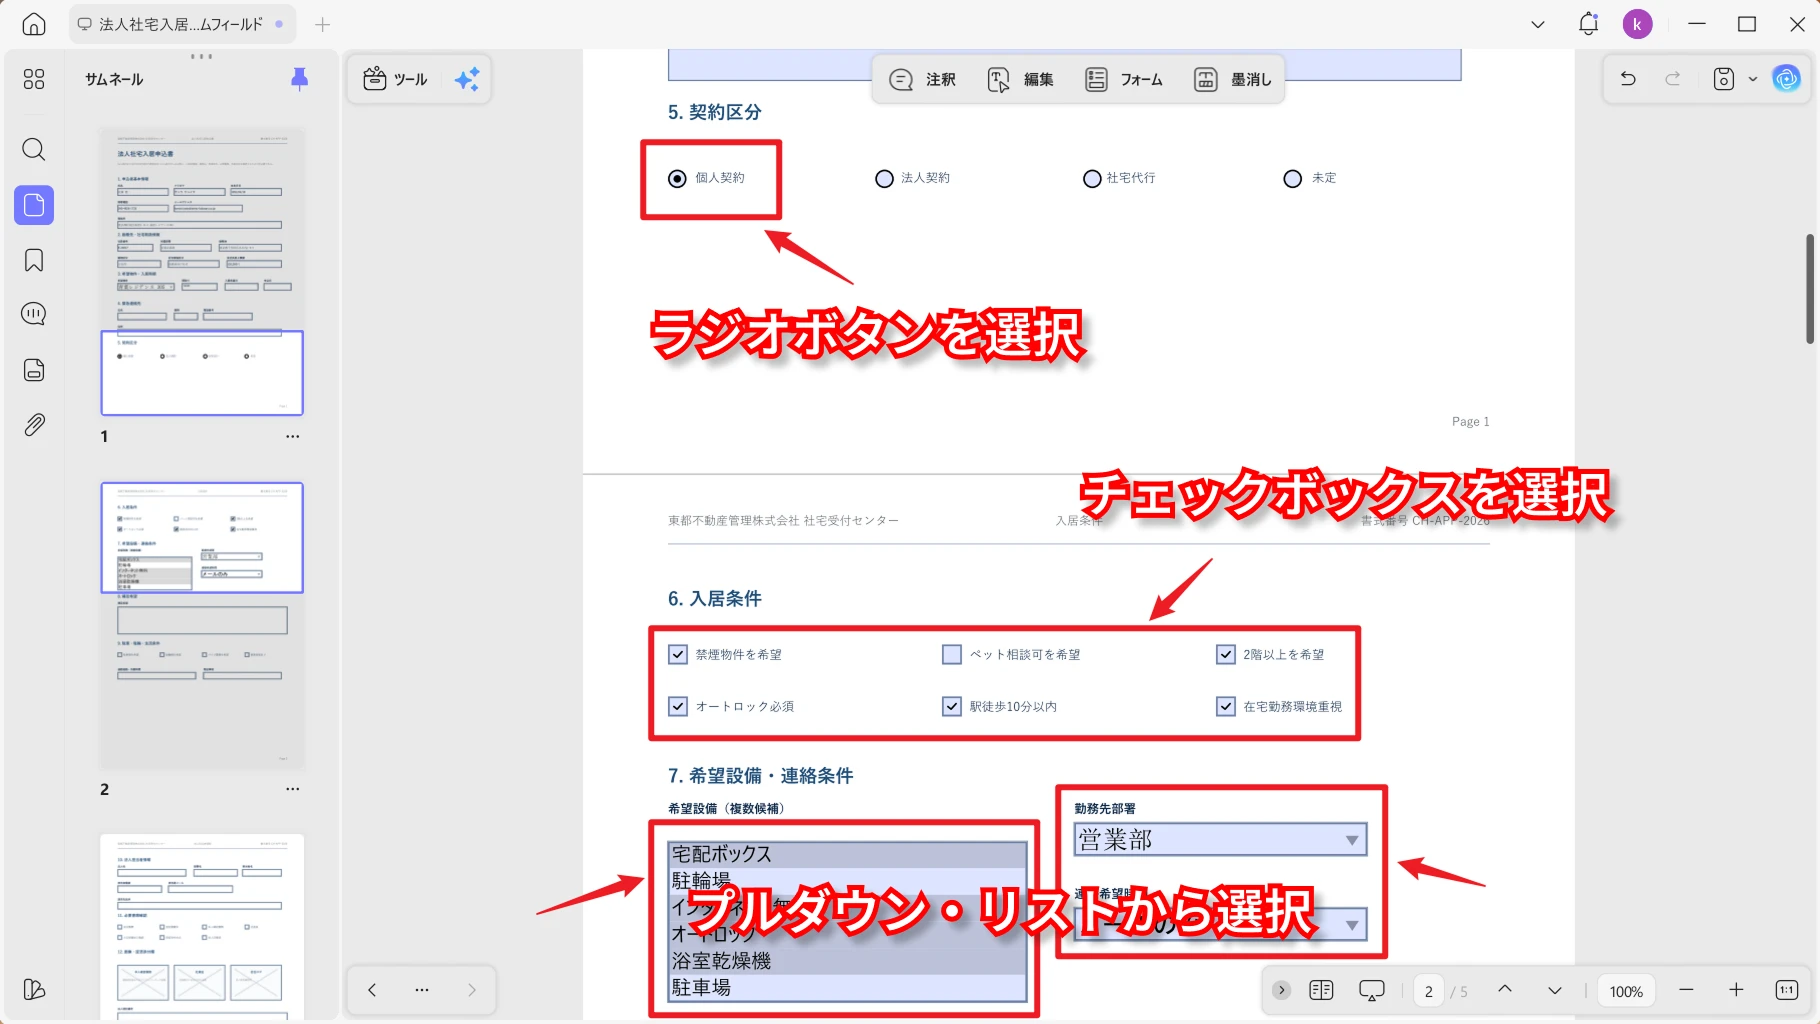
Task: Select the 未定 radio button
Action: click(x=1292, y=178)
